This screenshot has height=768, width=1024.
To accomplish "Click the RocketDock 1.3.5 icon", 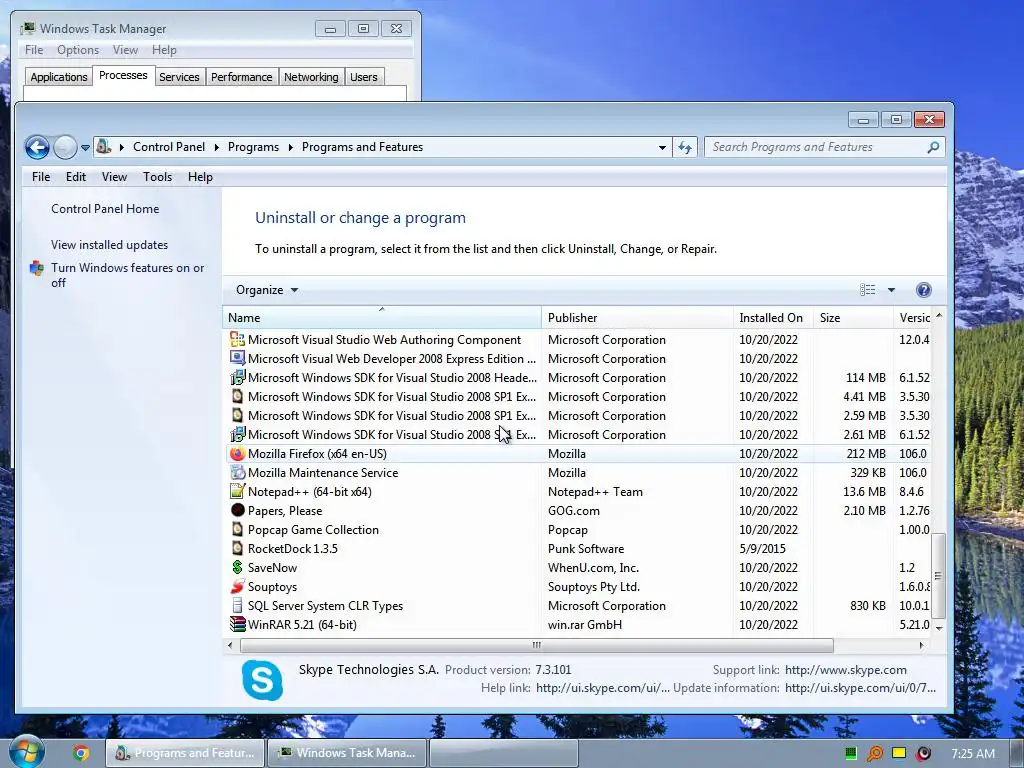I will click(x=238, y=548).
